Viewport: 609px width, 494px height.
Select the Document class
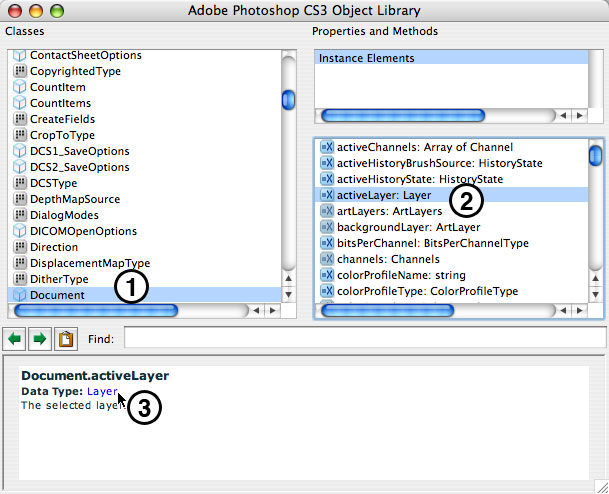[x=144, y=295]
